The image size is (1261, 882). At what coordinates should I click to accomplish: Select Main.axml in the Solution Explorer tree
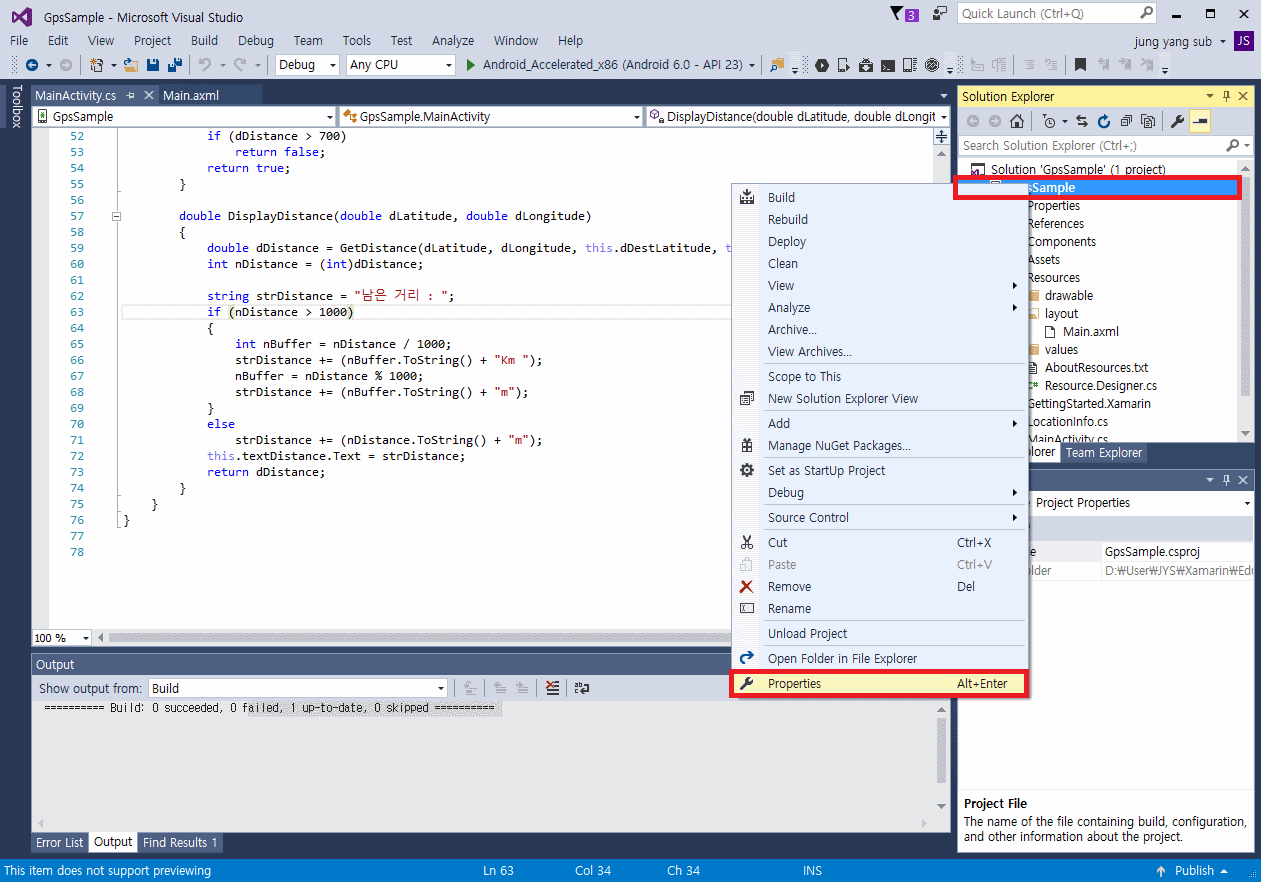tap(1091, 332)
